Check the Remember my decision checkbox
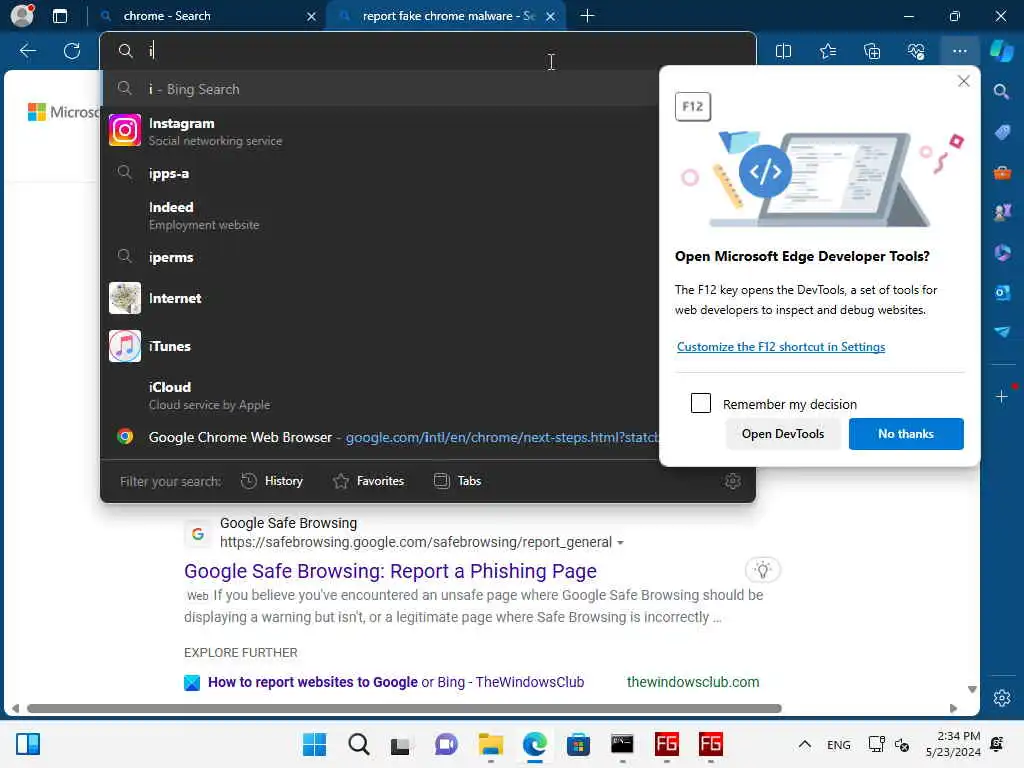 (701, 403)
